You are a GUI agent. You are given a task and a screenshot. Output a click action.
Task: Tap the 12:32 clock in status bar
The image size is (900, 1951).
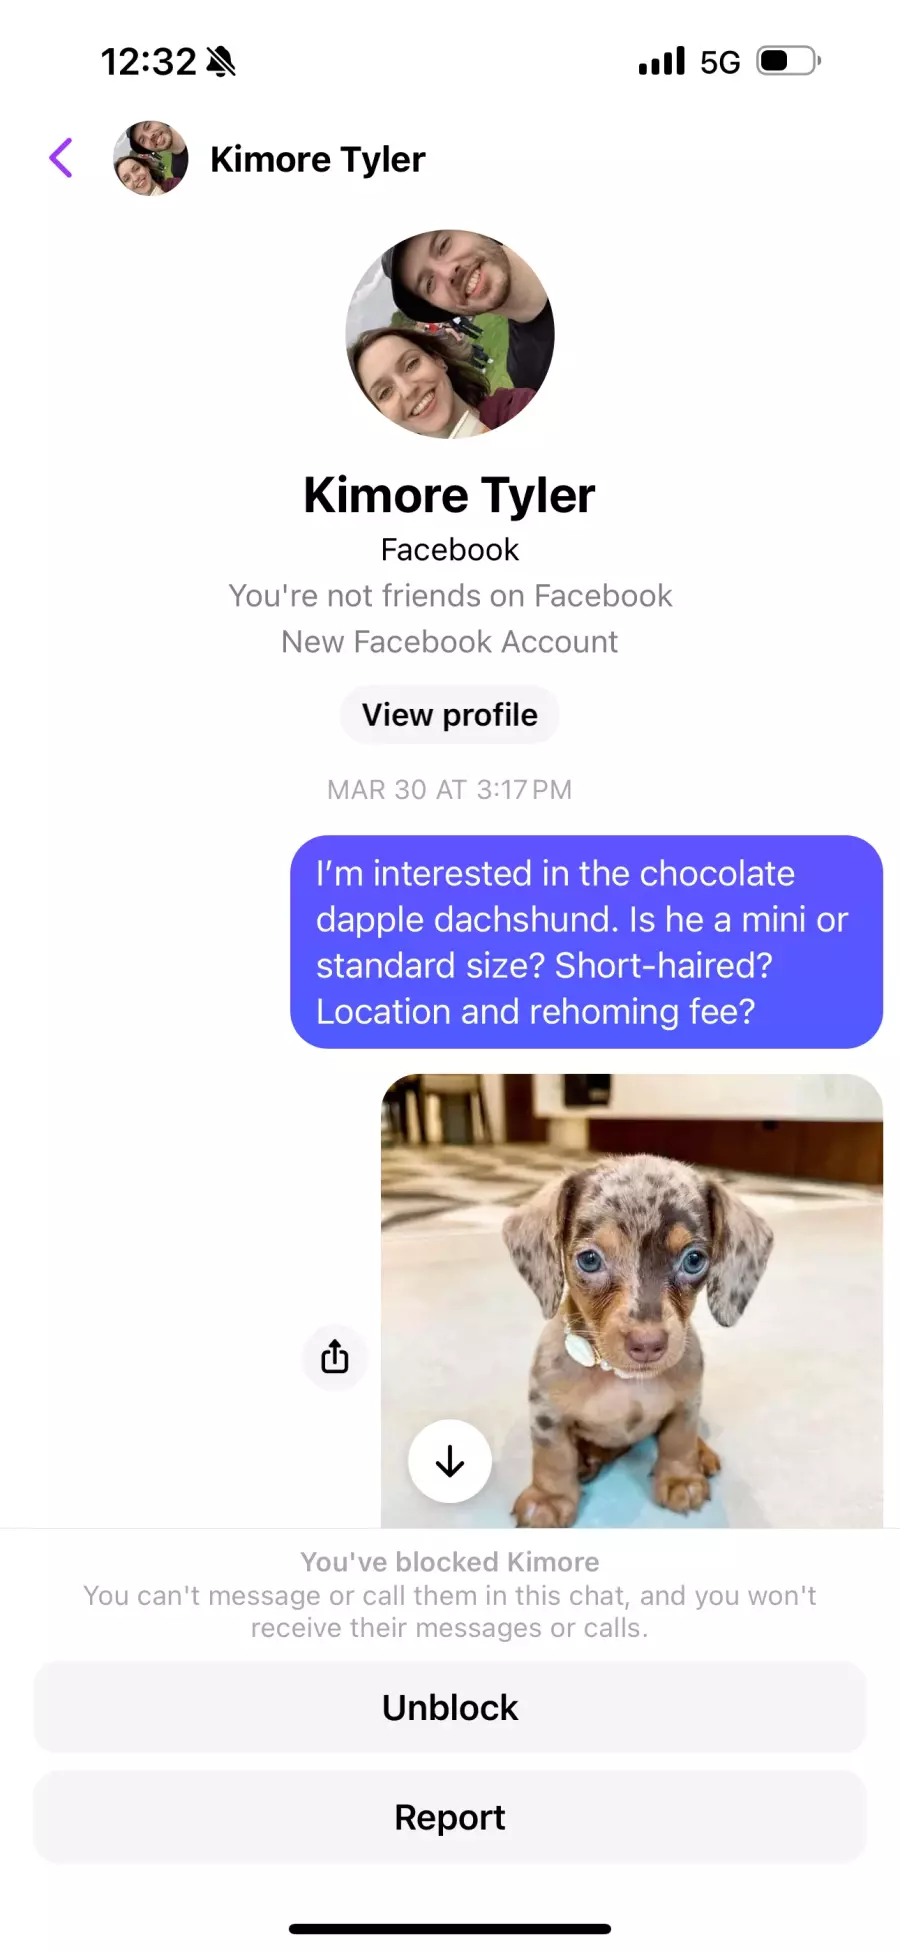[149, 62]
